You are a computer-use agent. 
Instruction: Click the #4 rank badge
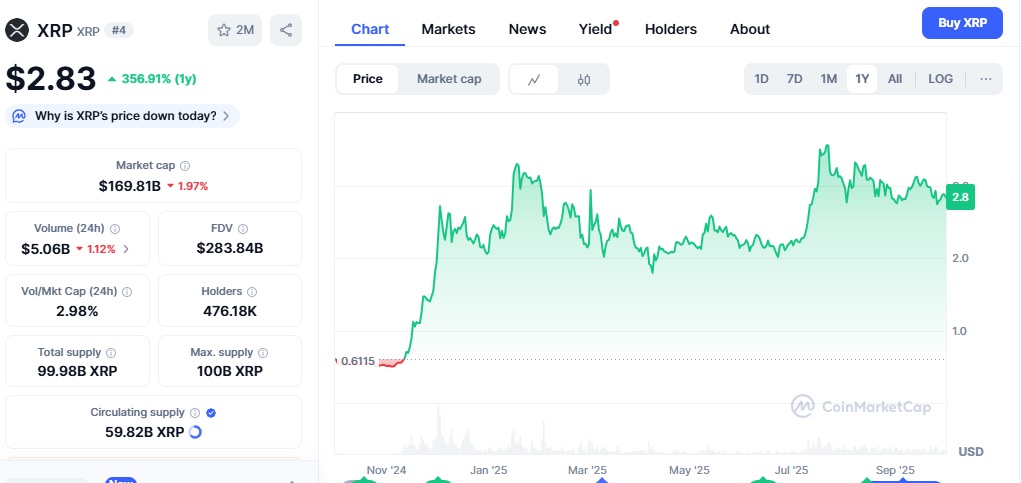[x=119, y=30]
